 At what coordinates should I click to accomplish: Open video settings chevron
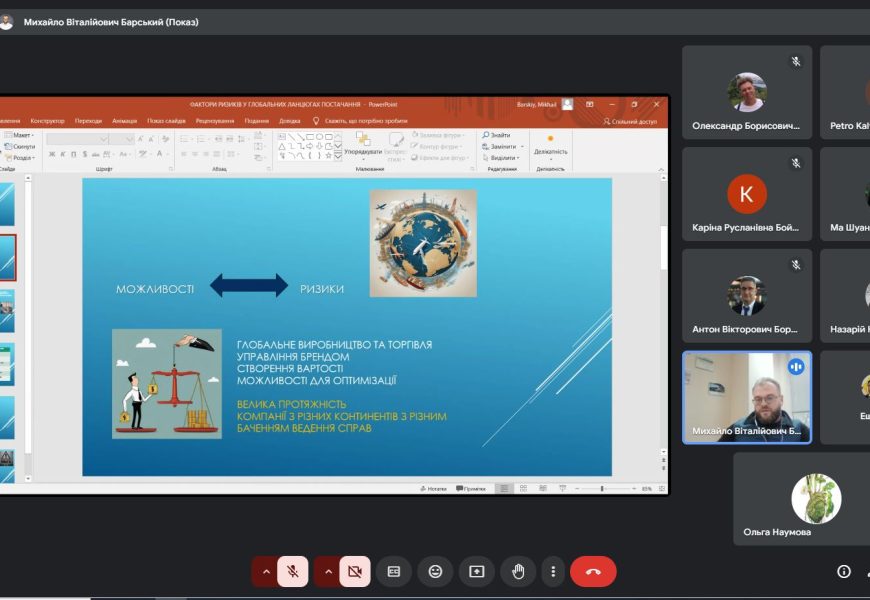tap(327, 571)
